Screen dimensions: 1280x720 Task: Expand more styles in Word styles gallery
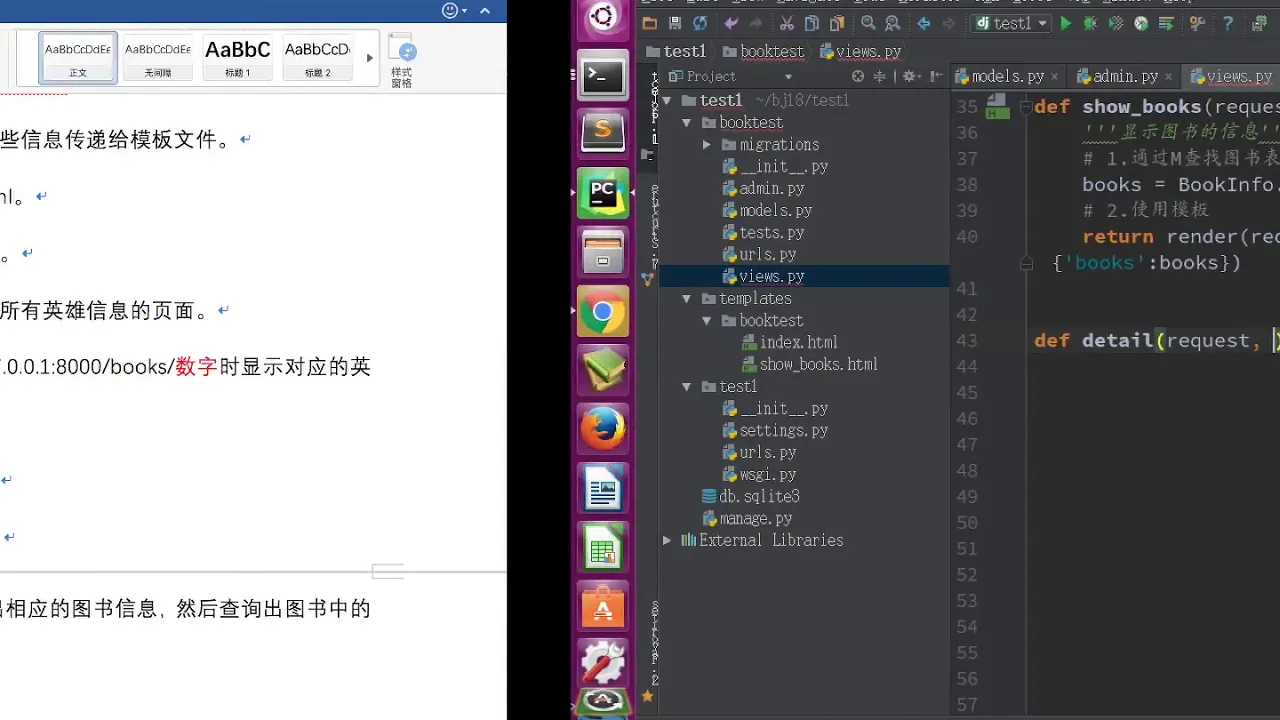tap(369, 58)
